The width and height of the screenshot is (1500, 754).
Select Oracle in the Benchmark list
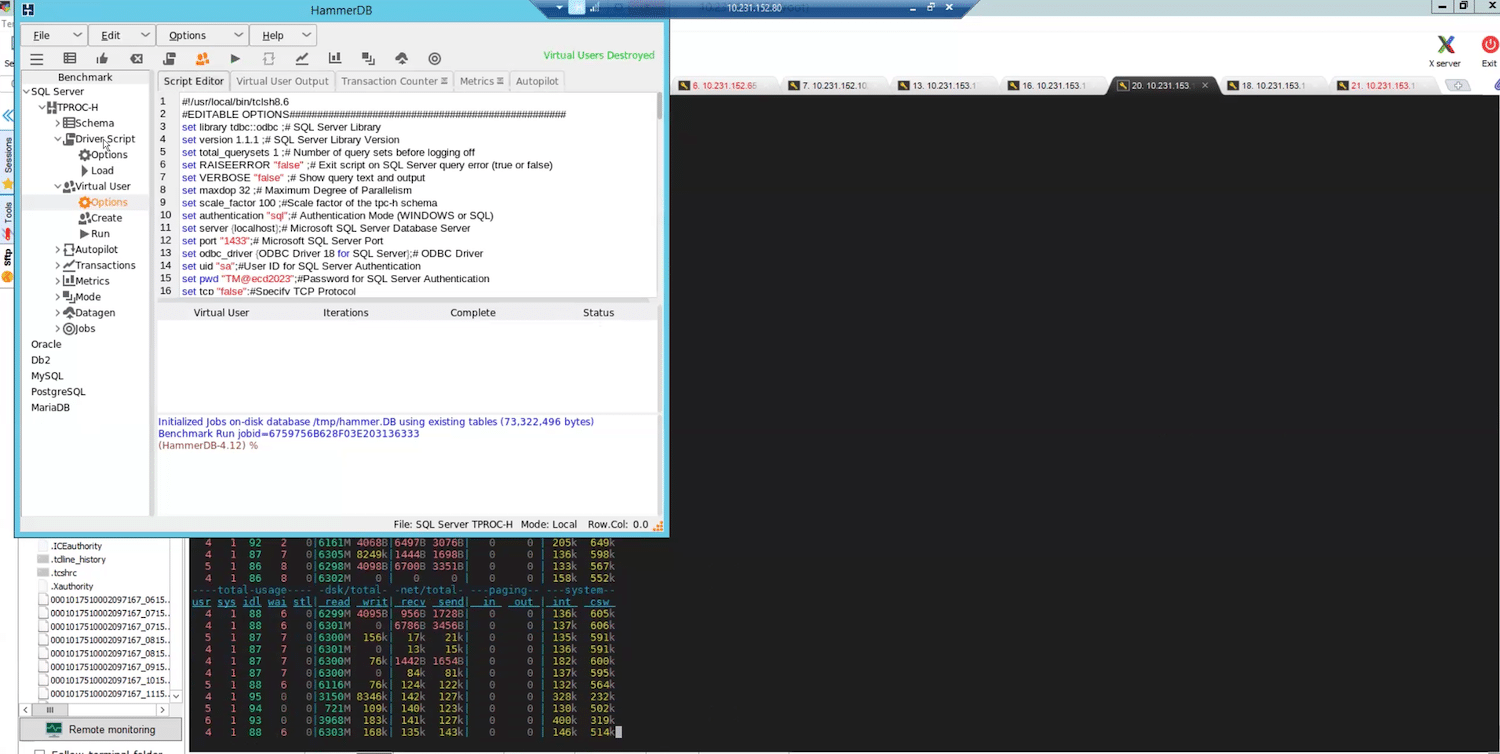point(46,344)
